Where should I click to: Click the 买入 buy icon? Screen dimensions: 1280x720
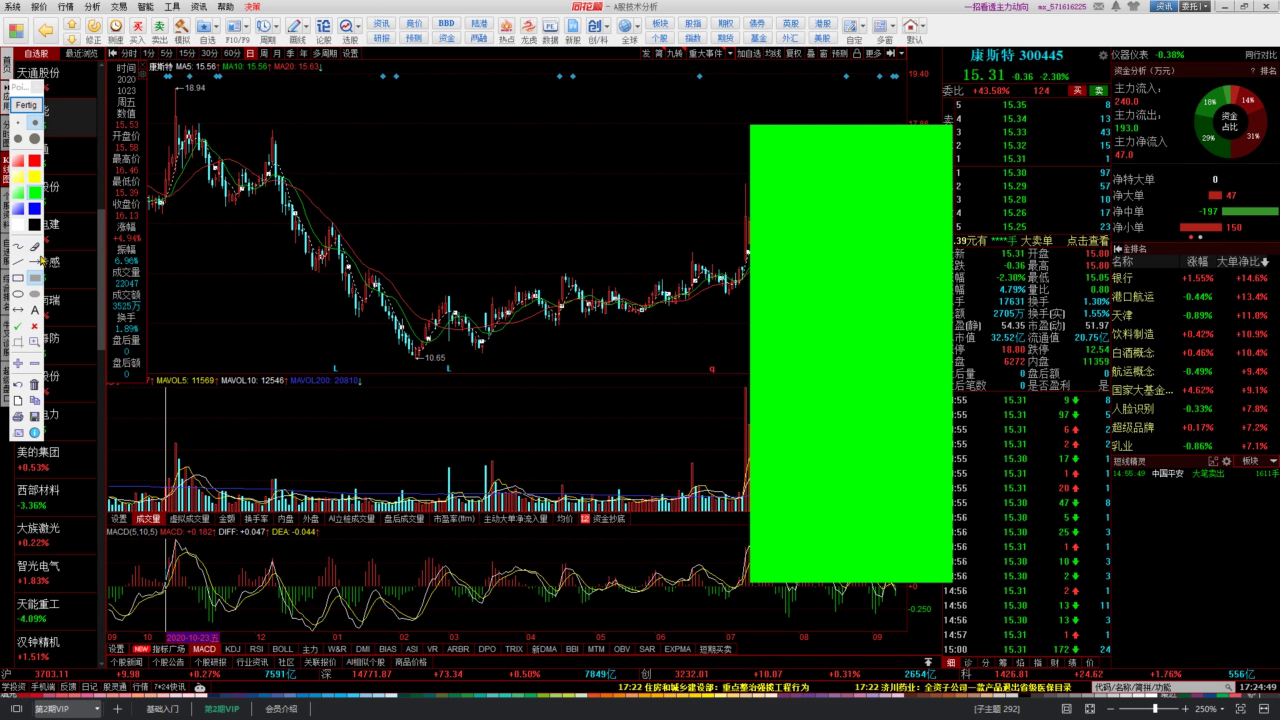pos(137,30)
